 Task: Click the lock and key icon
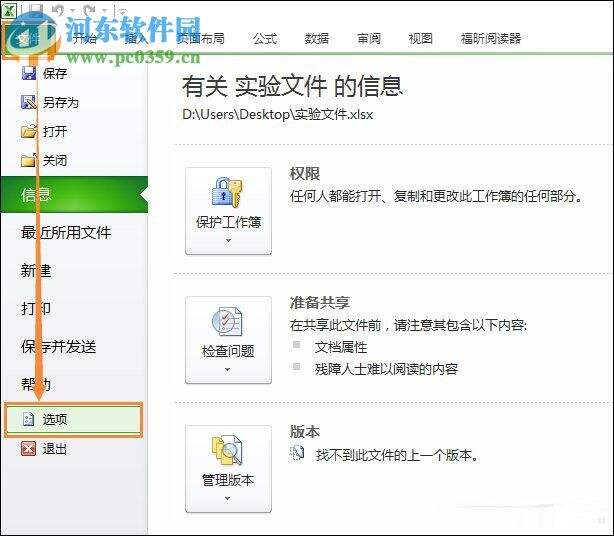click(x=228, y=192)
